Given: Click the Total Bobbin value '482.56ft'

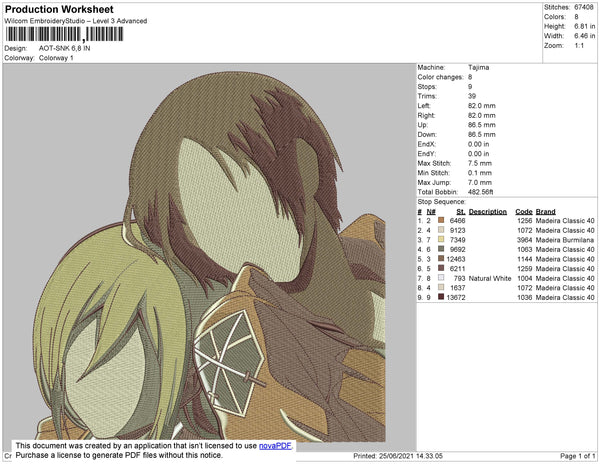Looking at the screenshot, I should click(x=481, y=192).
